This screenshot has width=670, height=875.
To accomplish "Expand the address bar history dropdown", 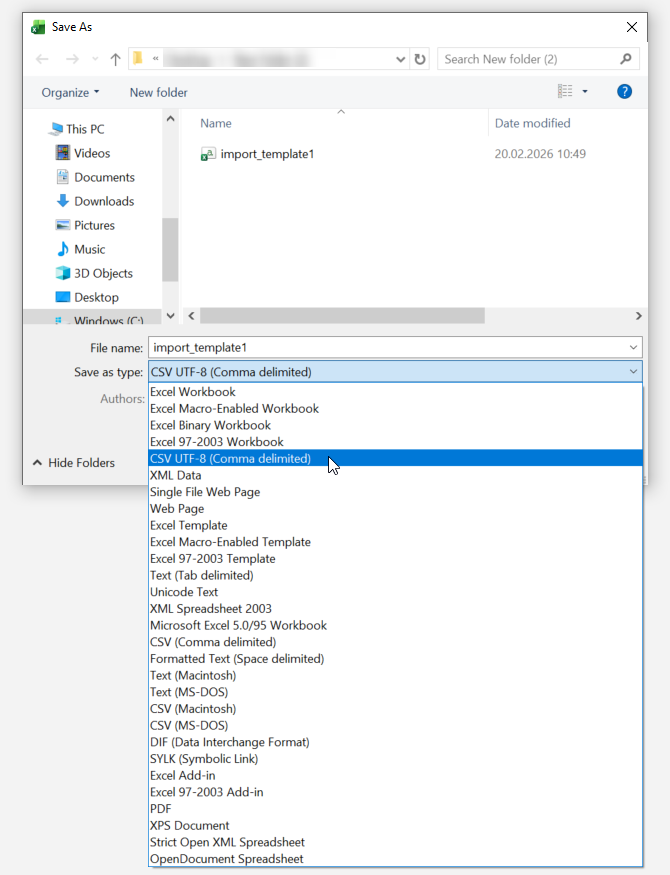I will [x=401, y=59].
